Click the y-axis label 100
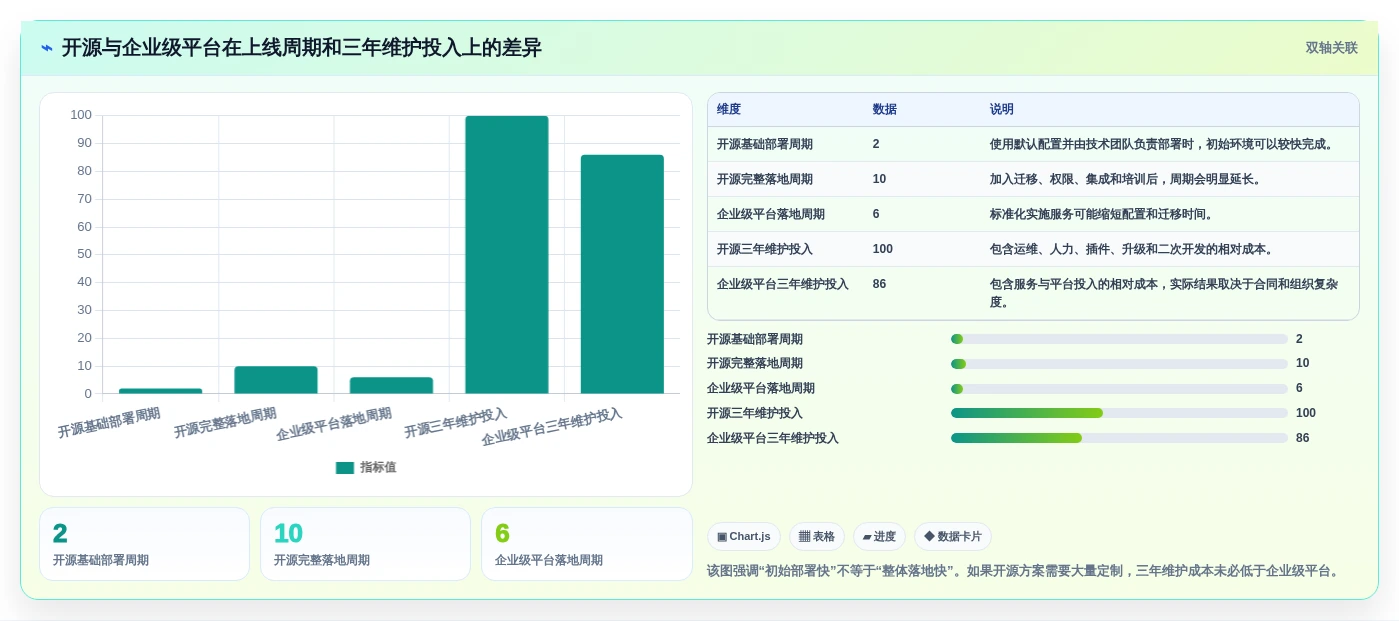Image resolution: width=1399 pixels, height=621 pixels. click(81, 115)
